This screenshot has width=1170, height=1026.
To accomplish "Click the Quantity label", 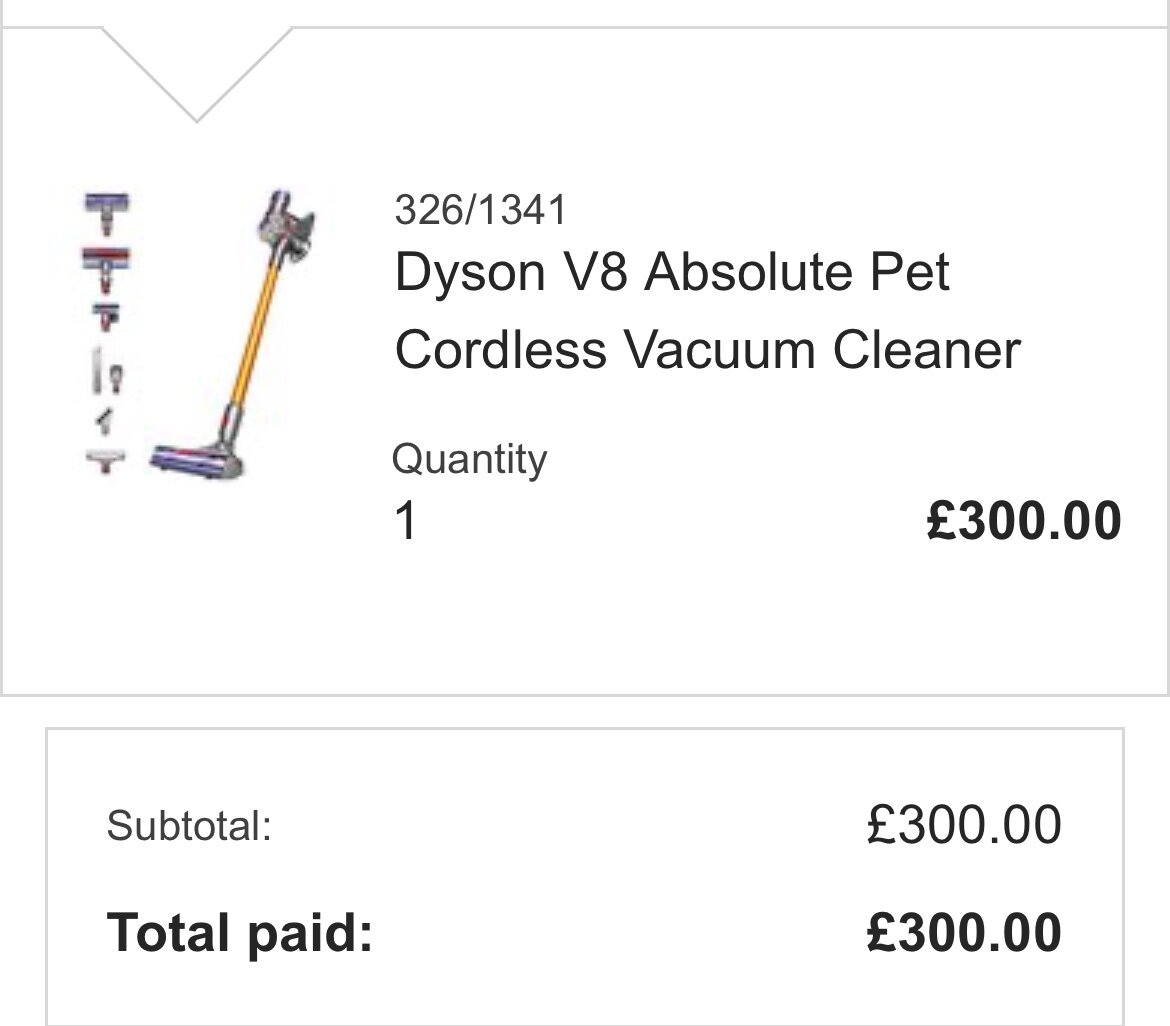I will [x=469, y=459].
